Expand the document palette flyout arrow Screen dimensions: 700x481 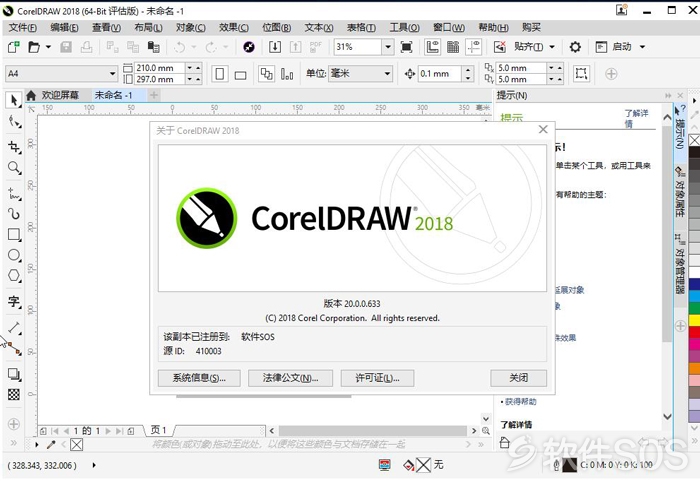point(37,445)
